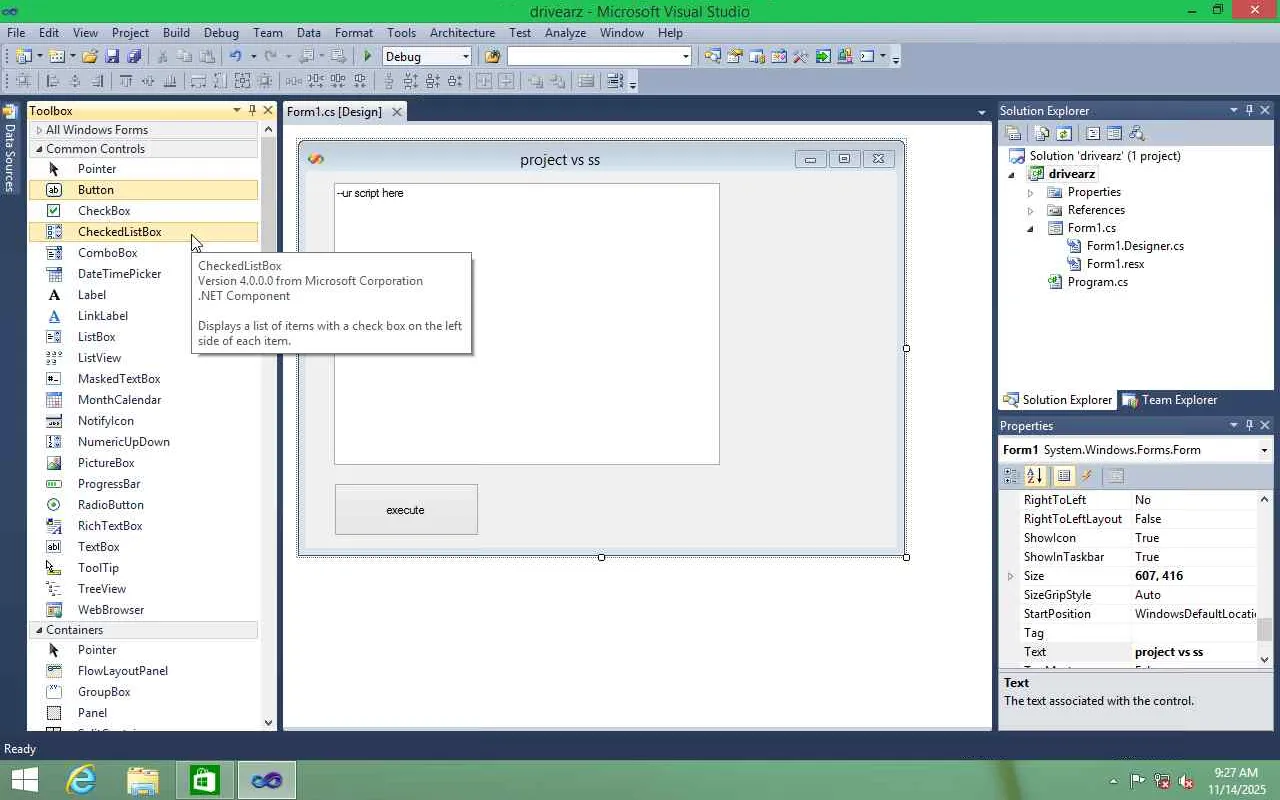Viewport: 1280px width, 800px height.
Task: Open the Properties Window toolbar icon
Action: tap(735, 57)
